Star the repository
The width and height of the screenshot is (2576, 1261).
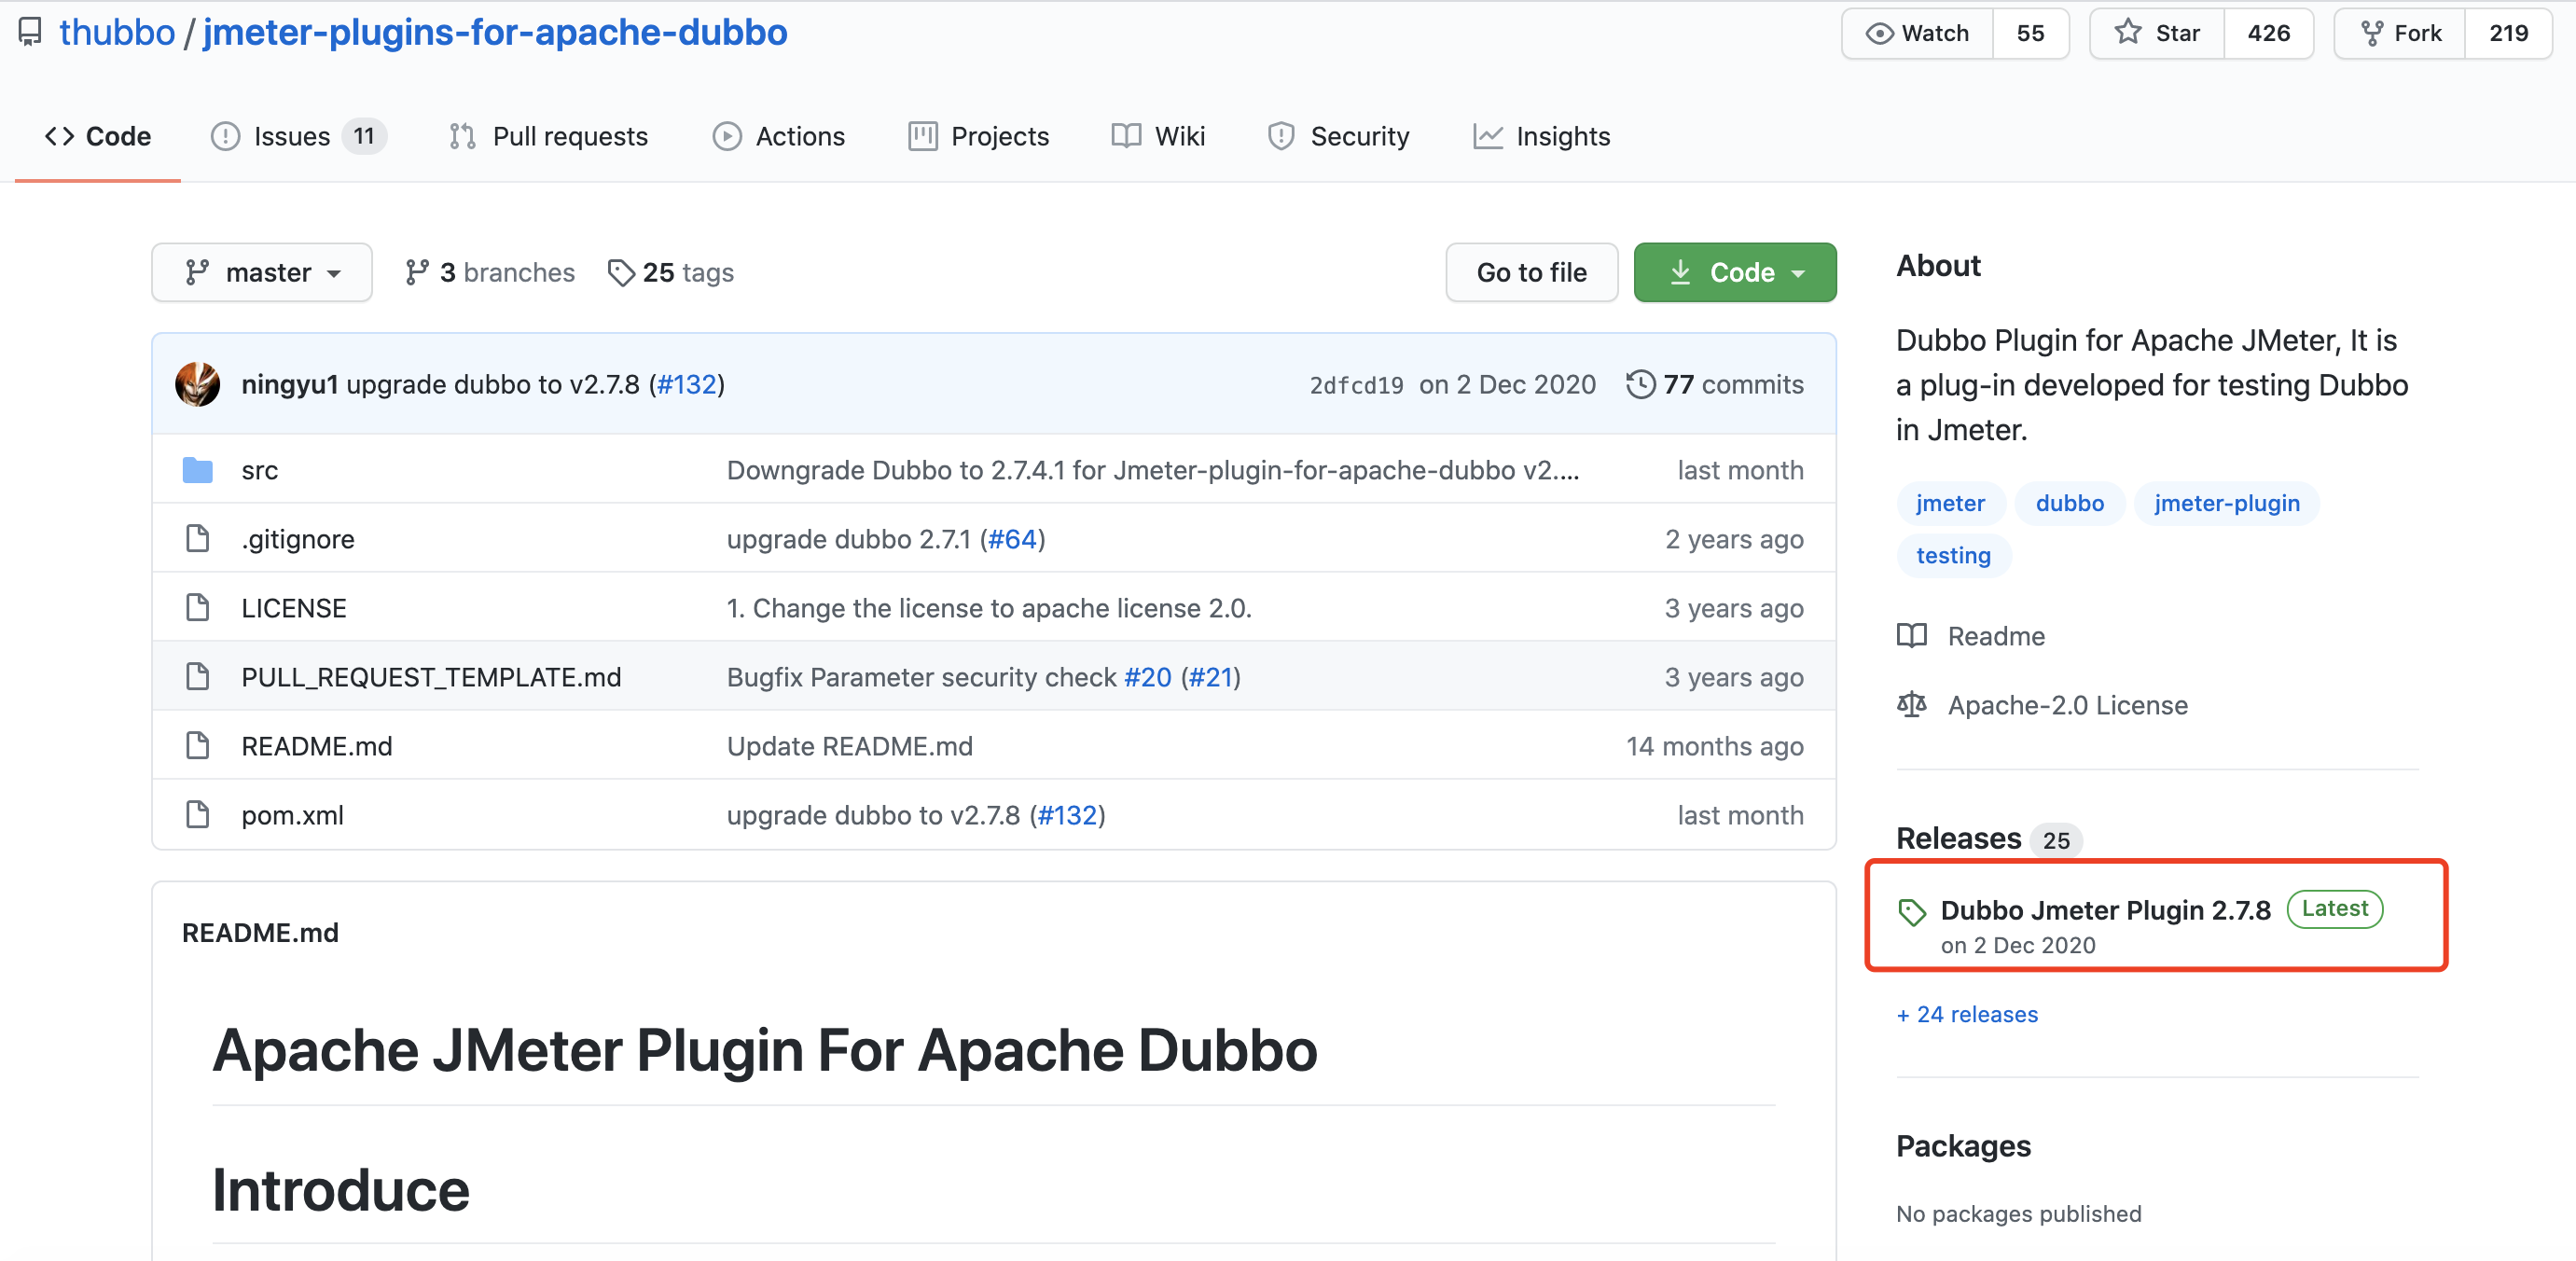click(x=2157, y=33)
